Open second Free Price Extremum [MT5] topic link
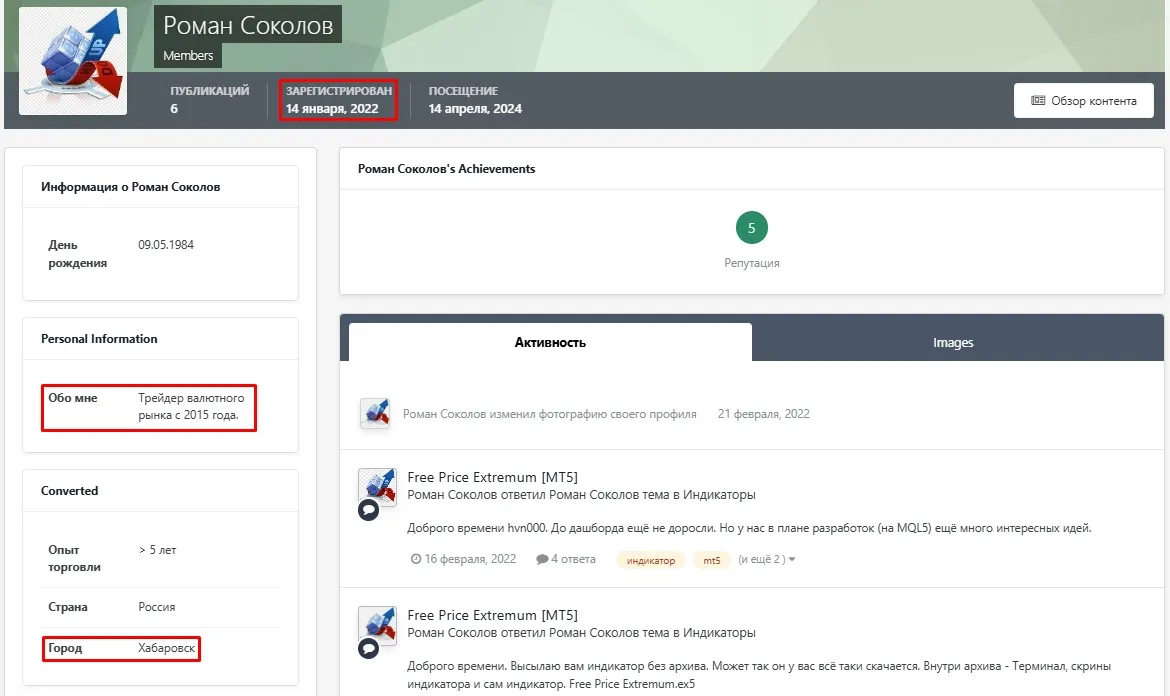1170x696 pixels. (x=492, y=615)
